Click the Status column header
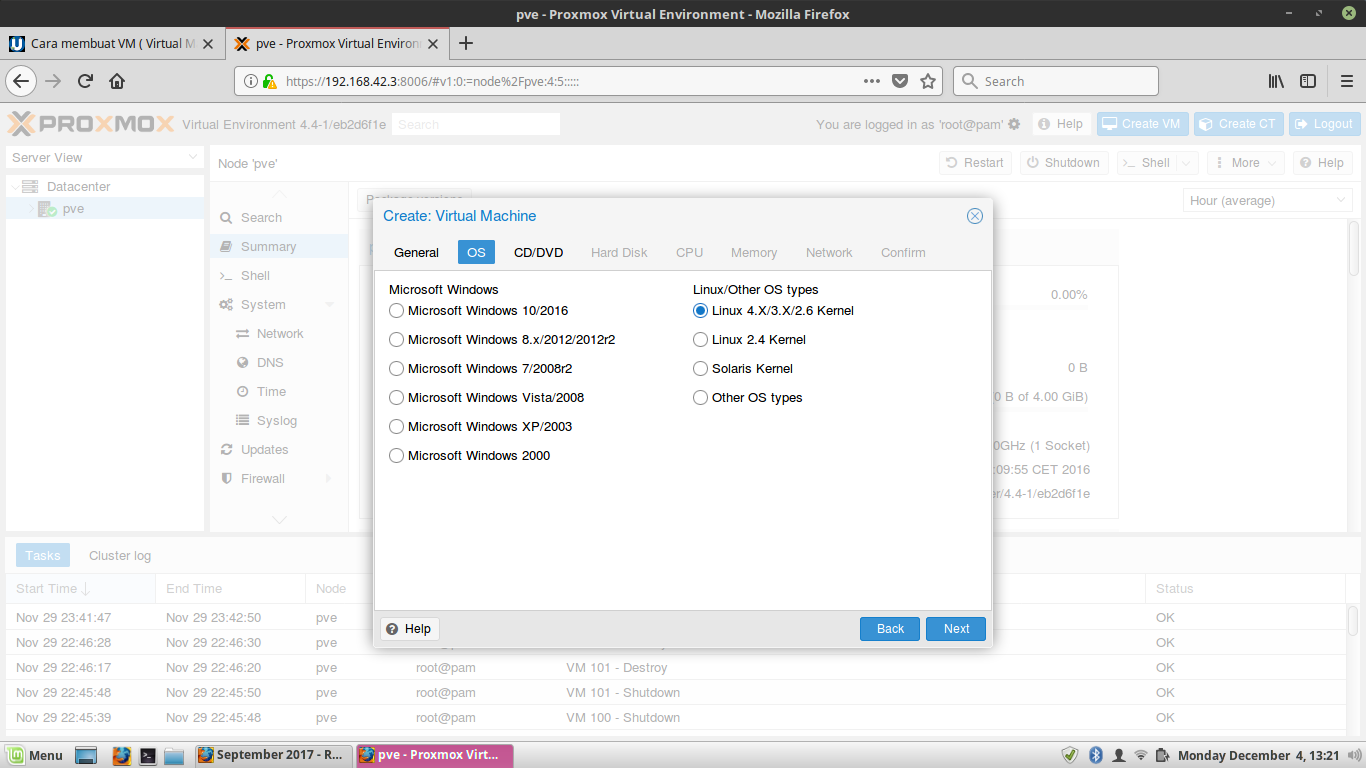This screenshot has height=768, width=1366. 1246,589
